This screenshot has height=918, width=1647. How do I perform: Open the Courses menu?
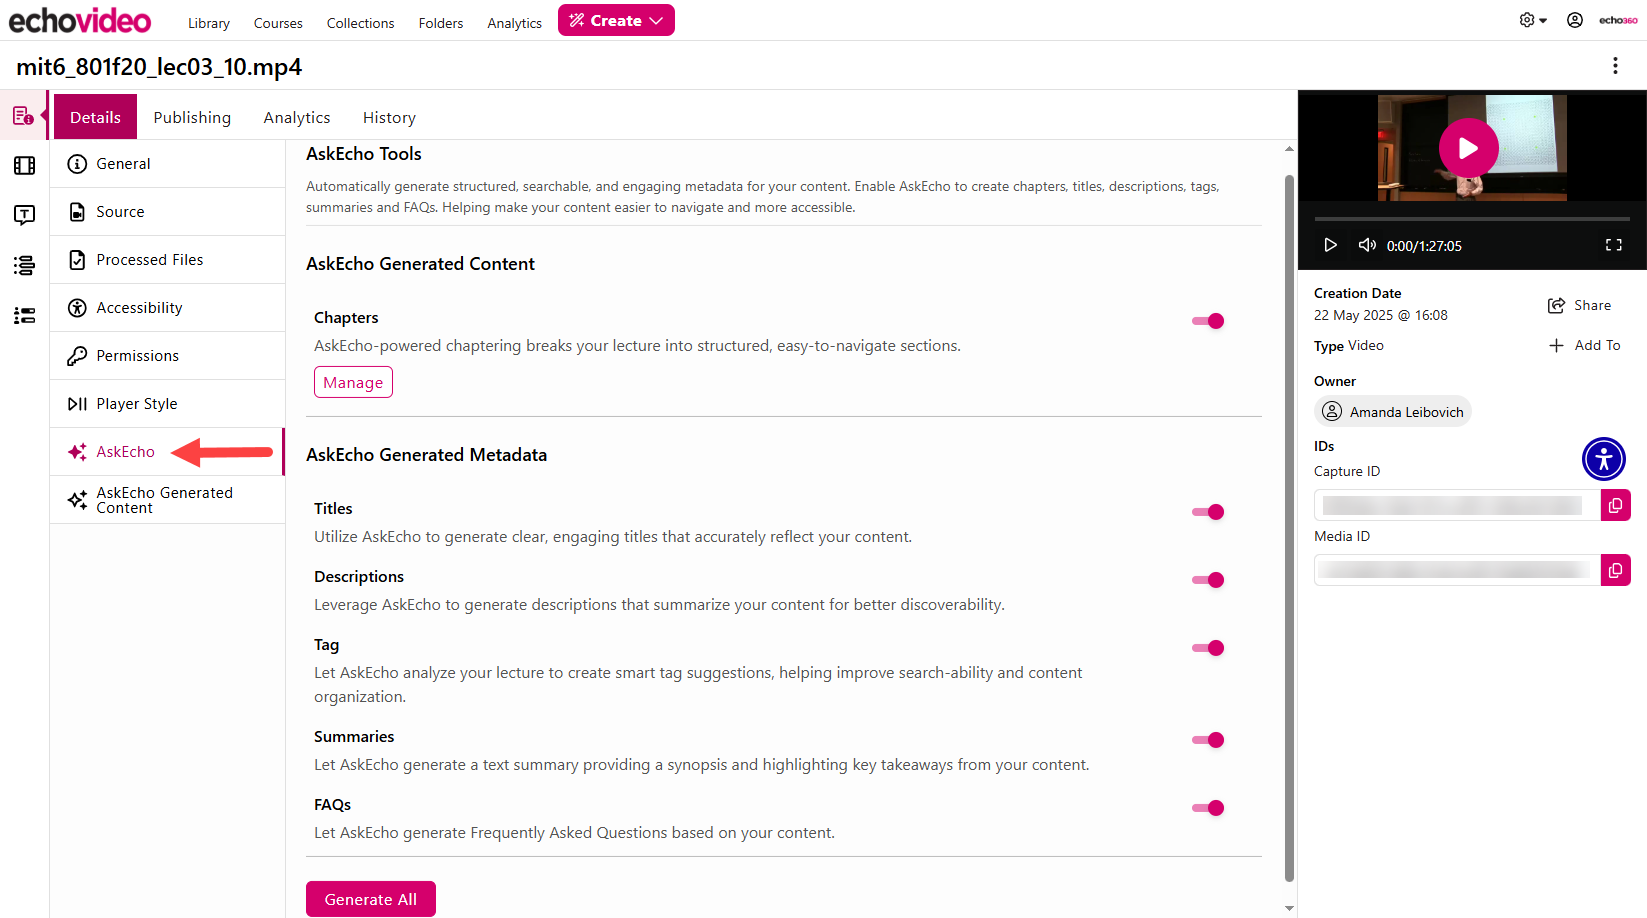pyautogui.click(x=278, y=23)
